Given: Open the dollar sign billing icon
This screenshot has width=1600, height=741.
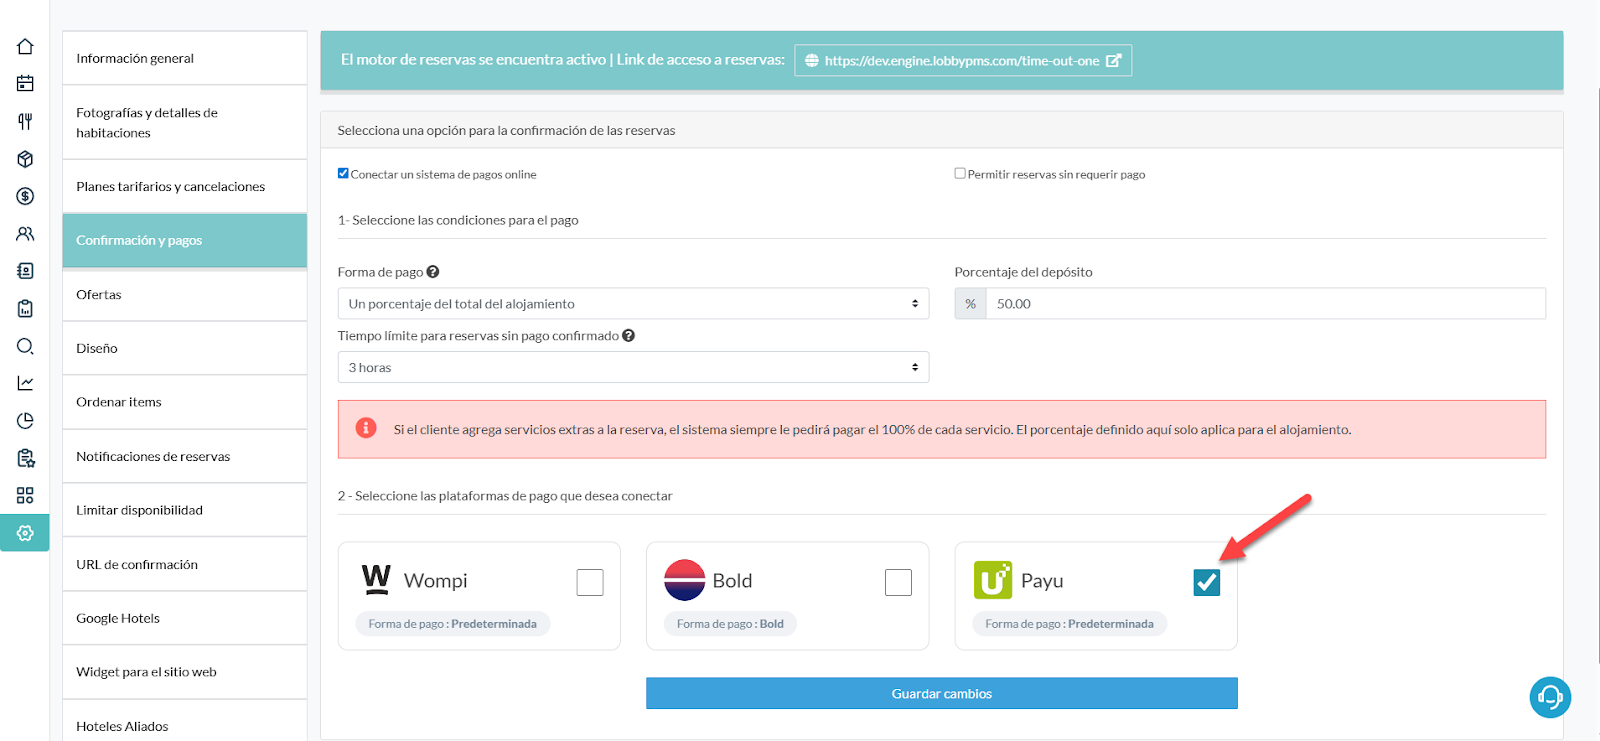Looking at the screenshot, I should [x=25, y=197].
